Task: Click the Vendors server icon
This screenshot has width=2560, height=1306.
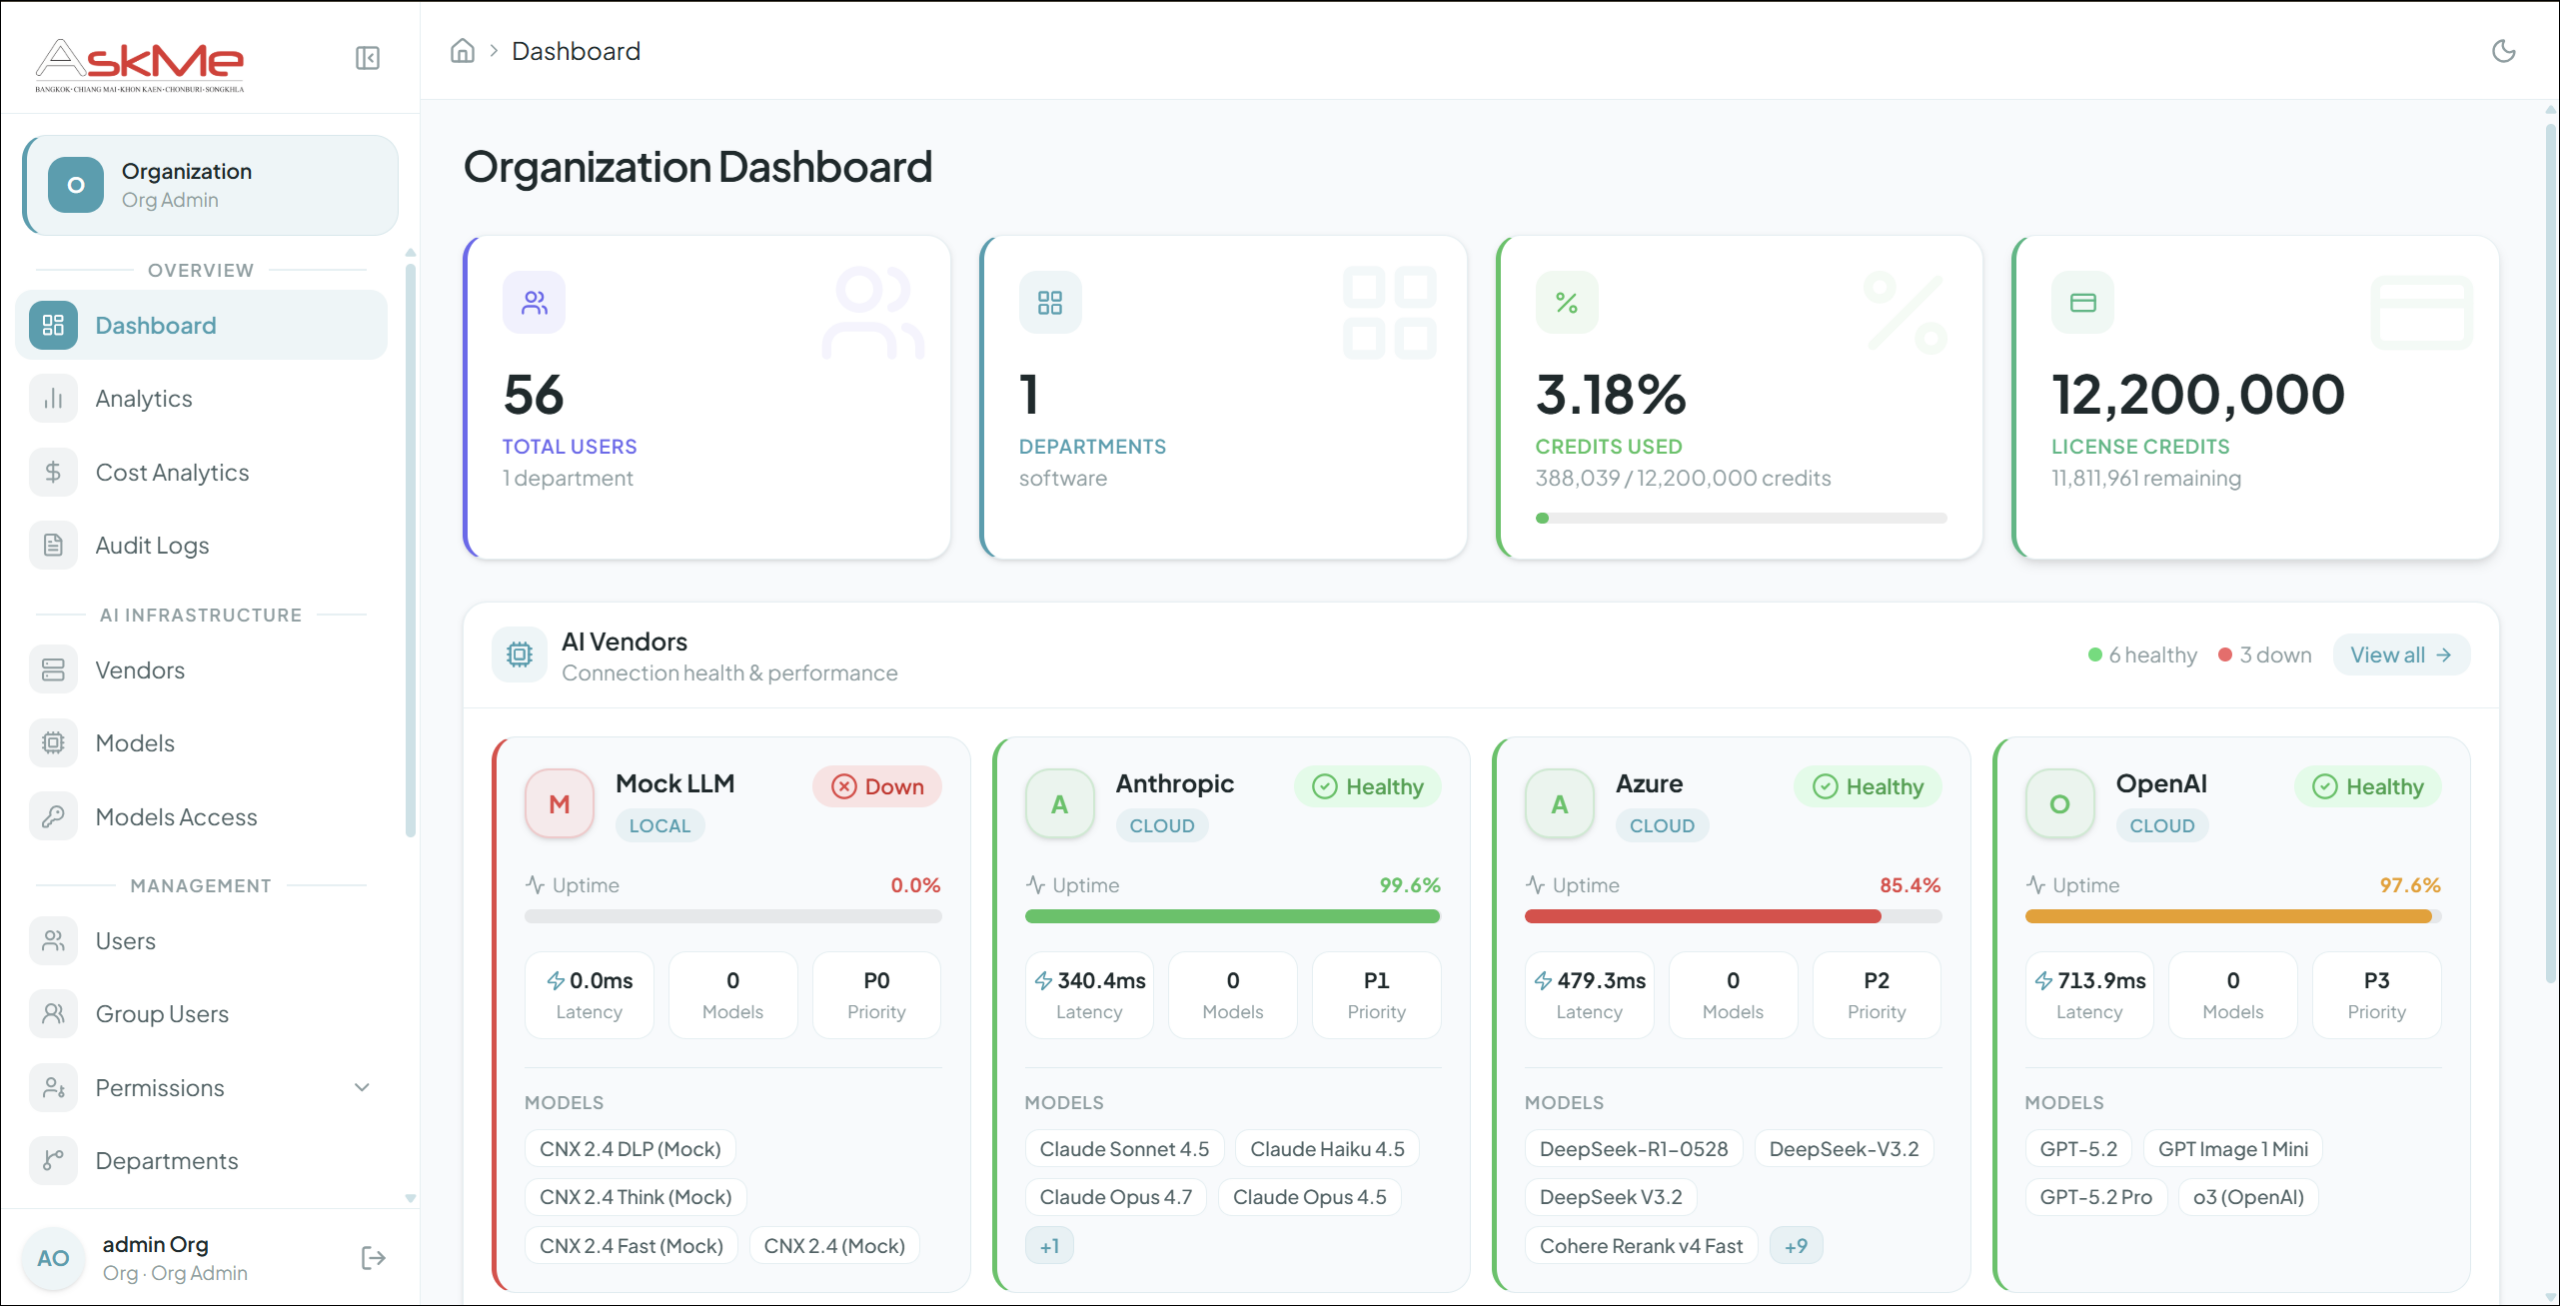Action: point(53,670)
